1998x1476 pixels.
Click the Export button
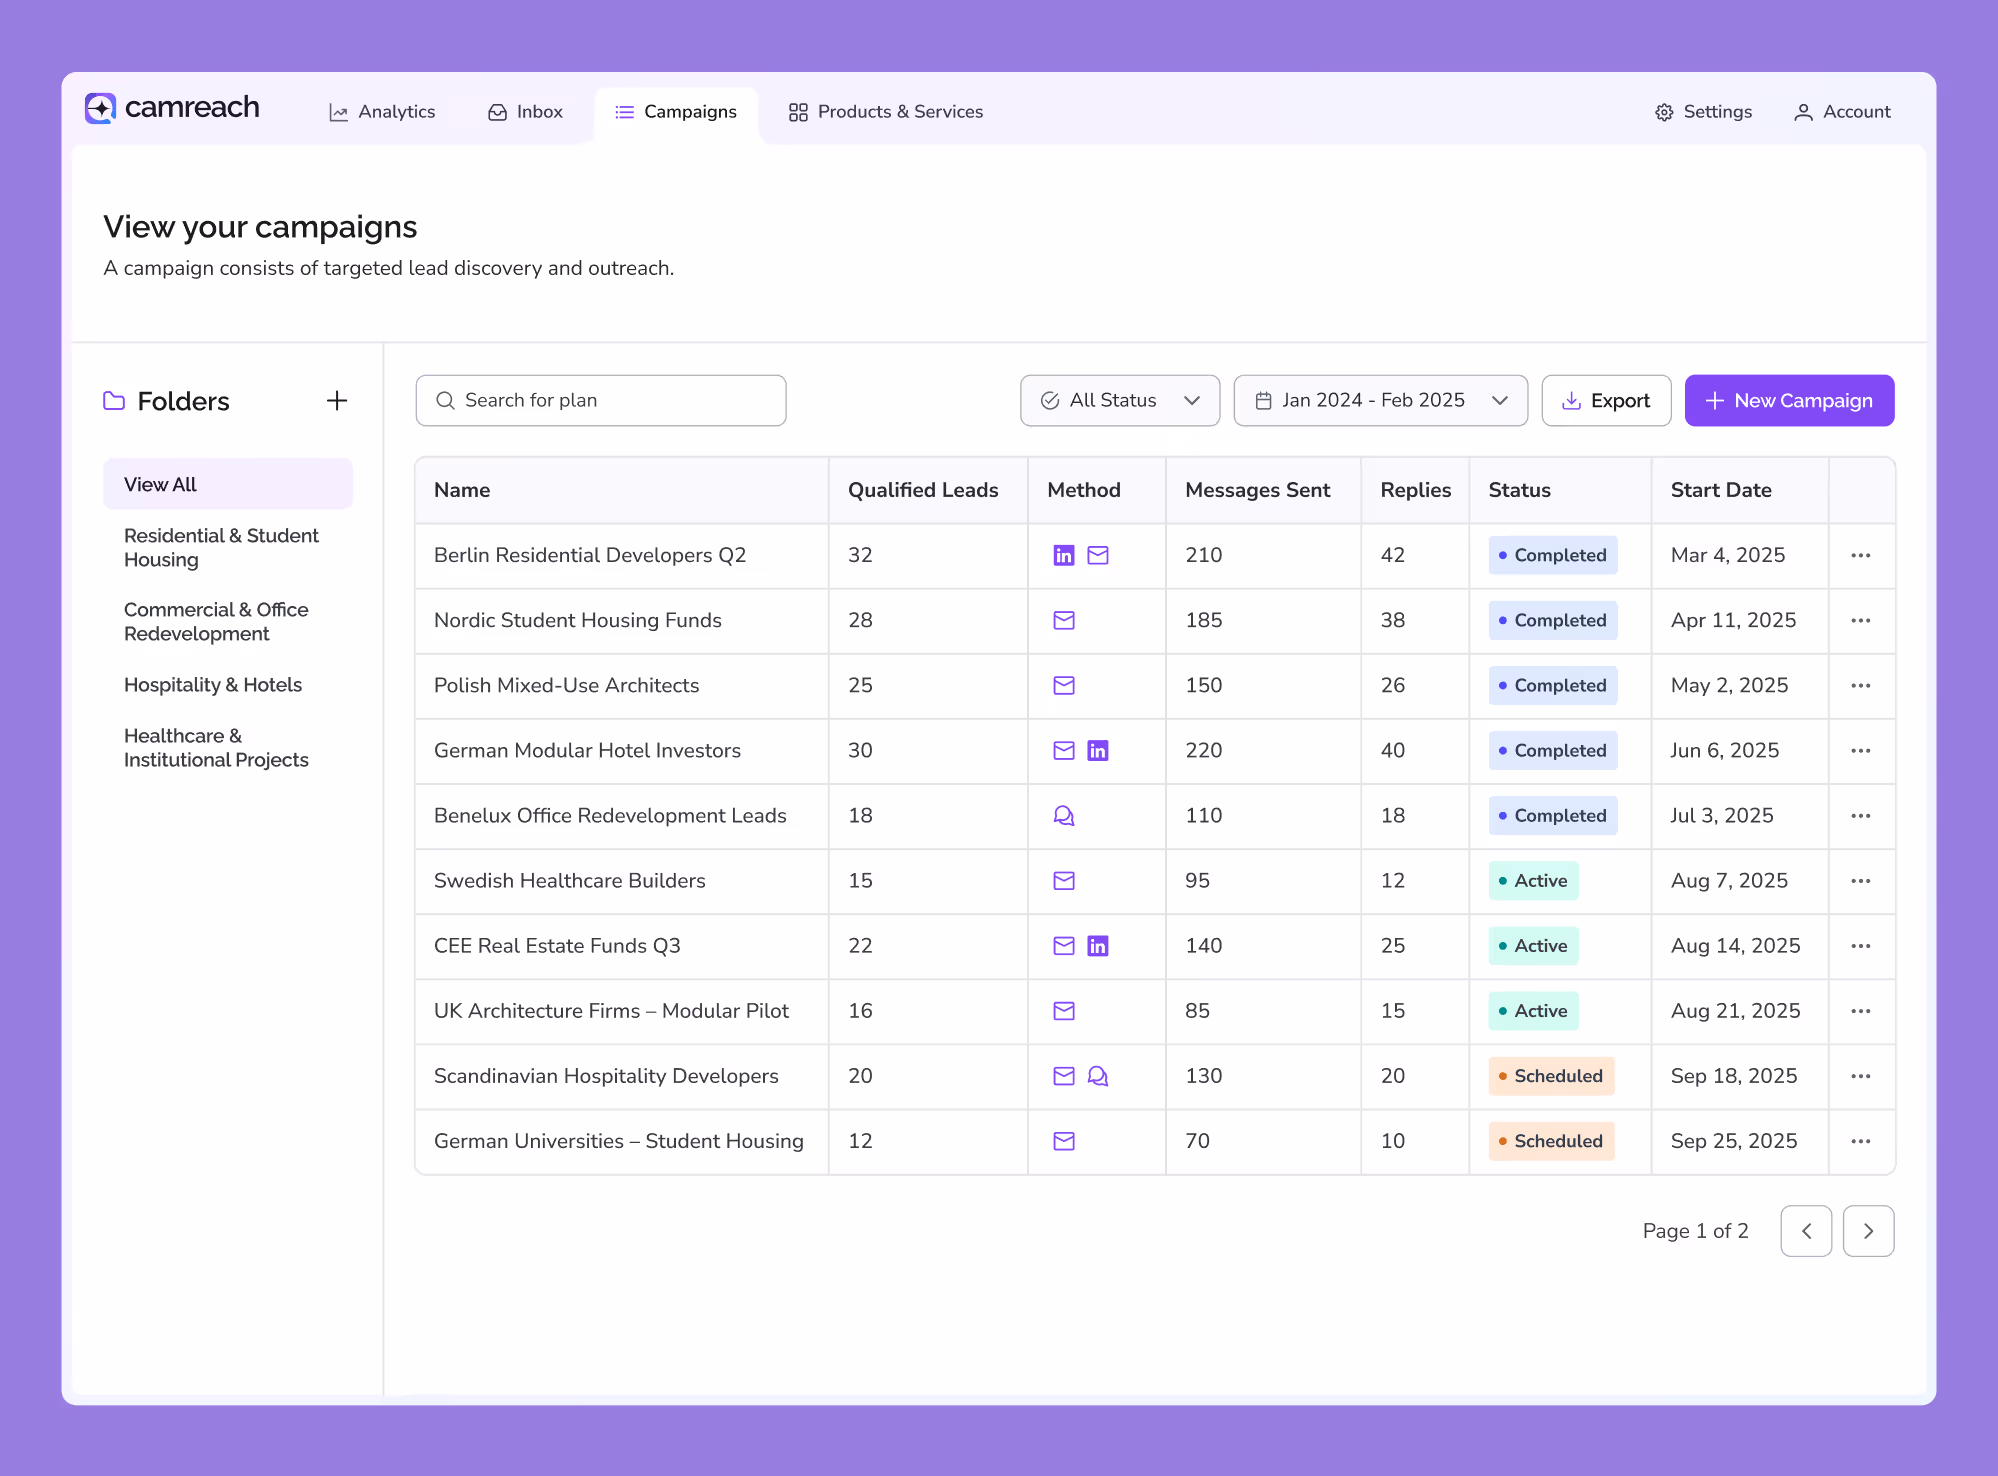tap(1605, 401)
